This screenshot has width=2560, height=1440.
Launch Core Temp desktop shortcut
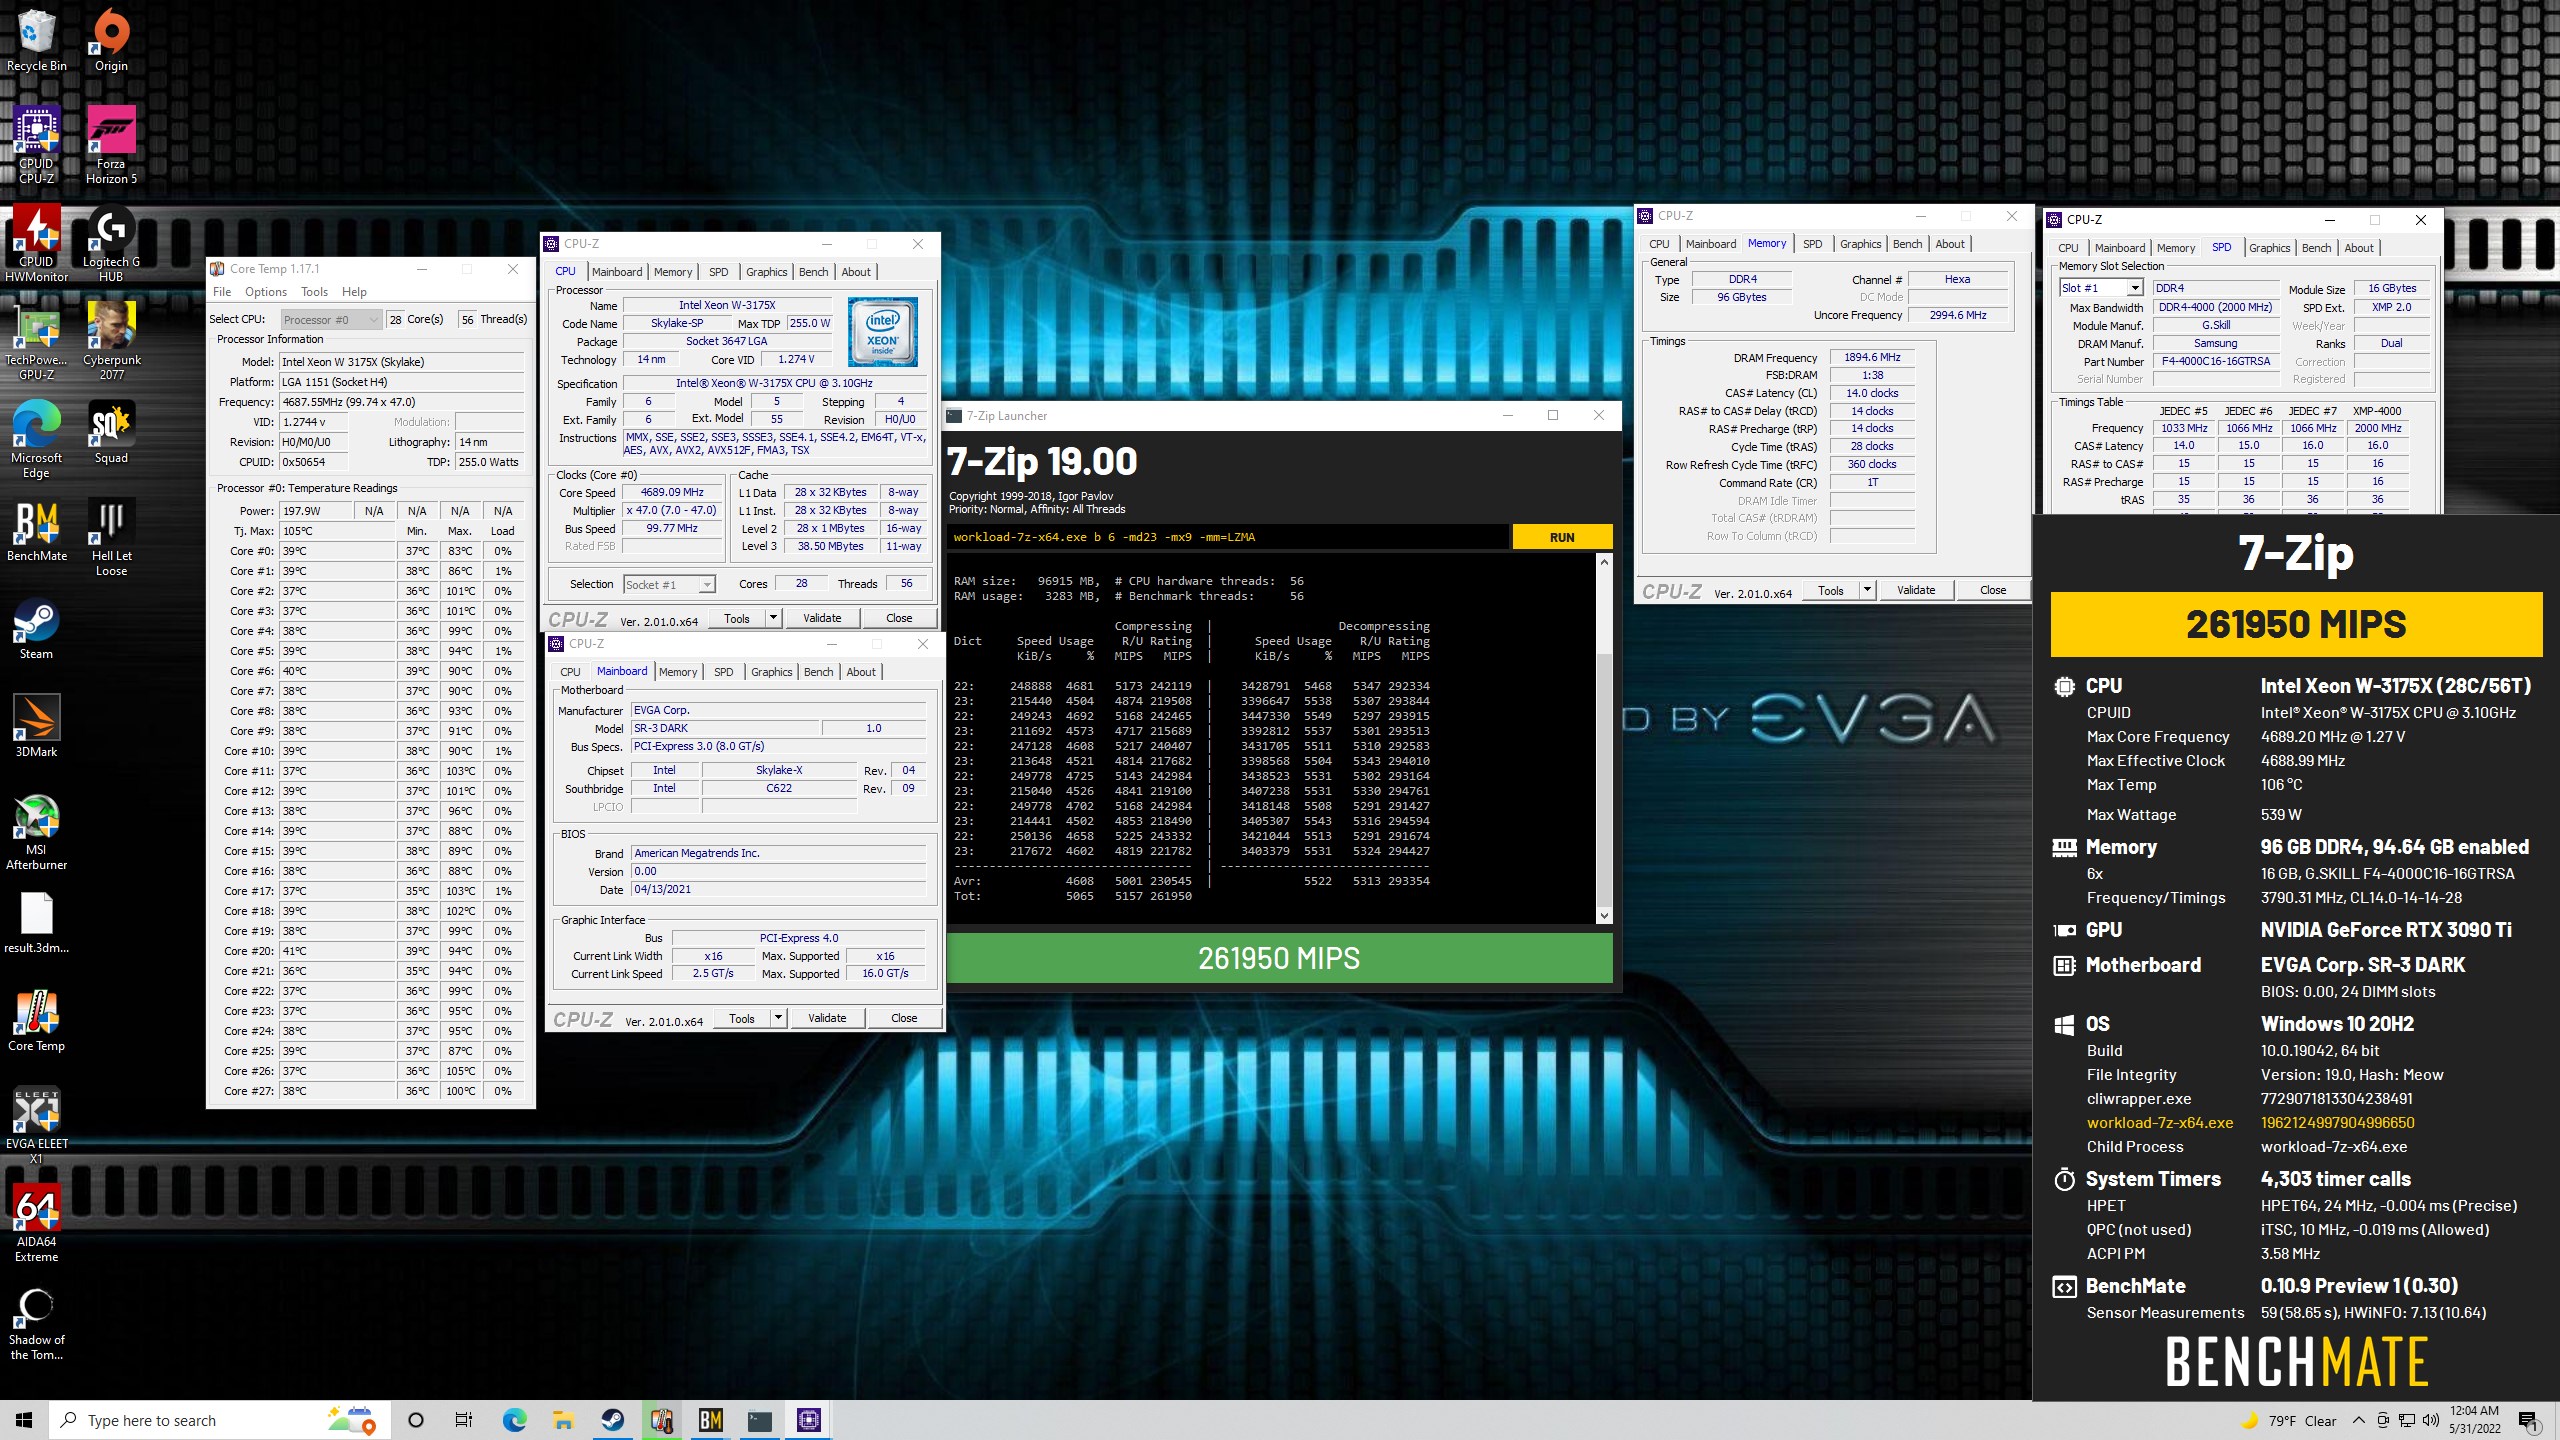click(x=37, y=1020)
